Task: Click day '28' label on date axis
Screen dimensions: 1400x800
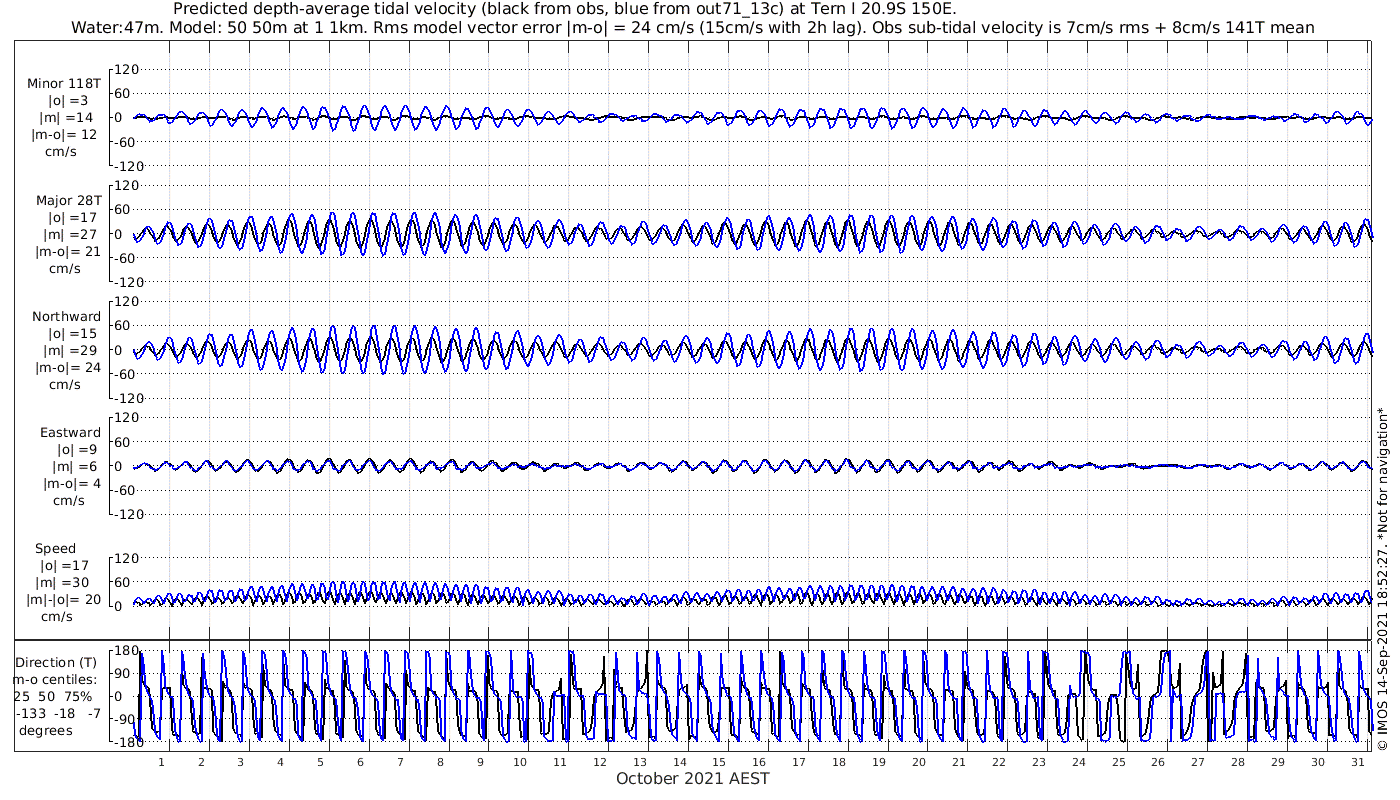Action: pos(1238,762)
